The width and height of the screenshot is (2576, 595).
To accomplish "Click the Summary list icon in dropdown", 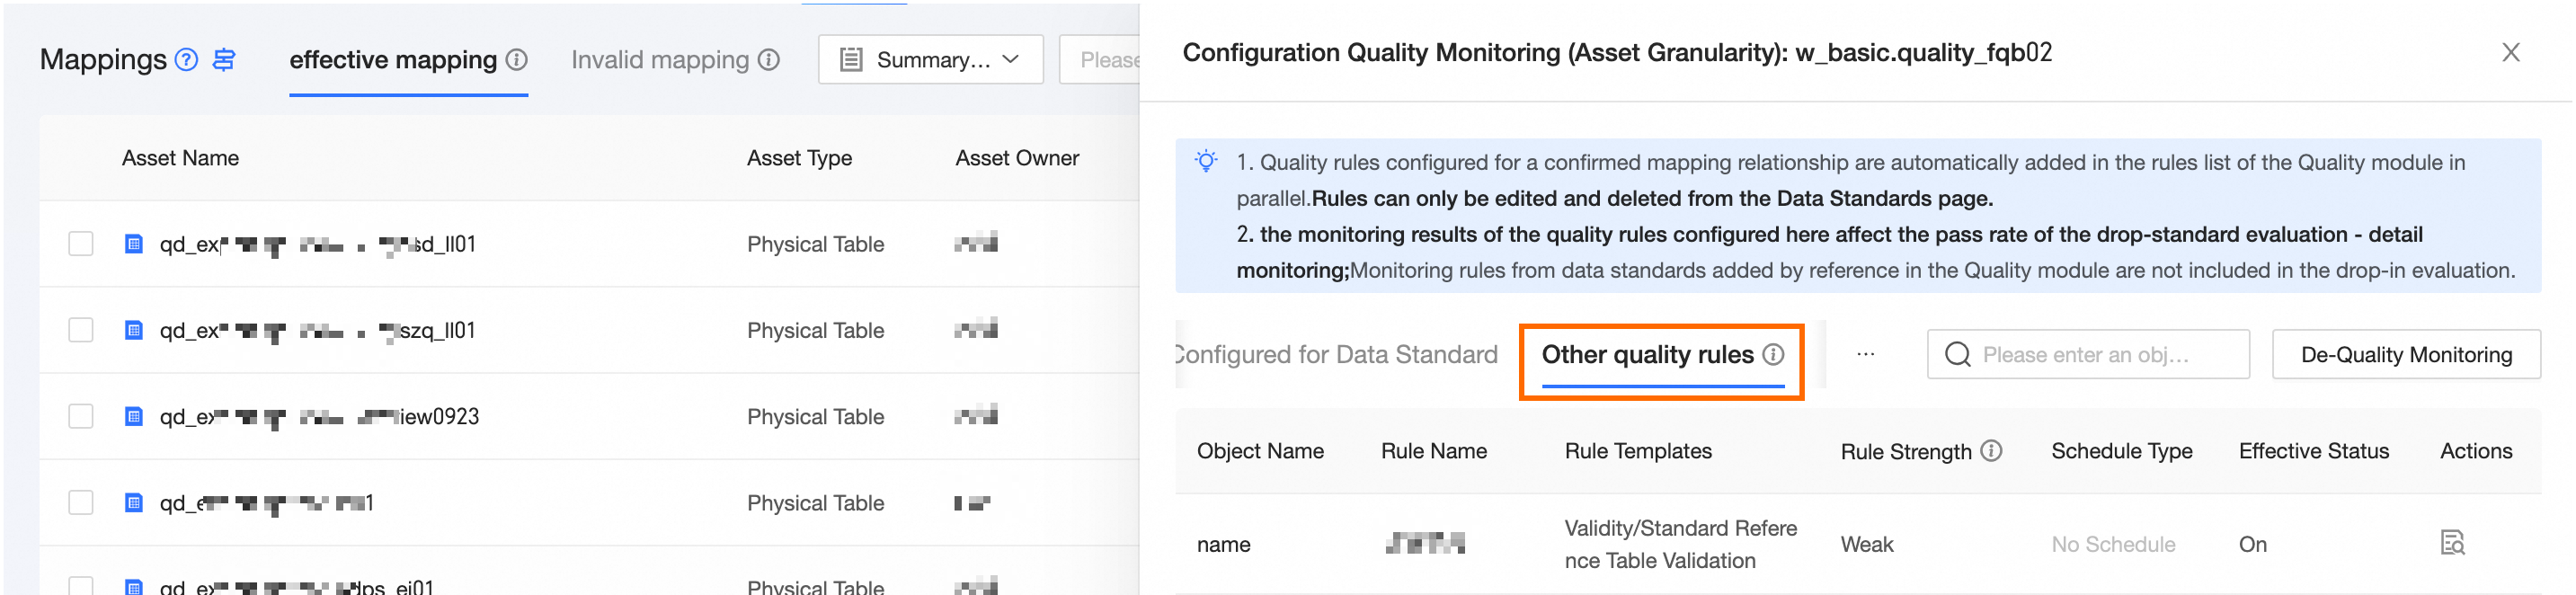I will pos(851,60).
